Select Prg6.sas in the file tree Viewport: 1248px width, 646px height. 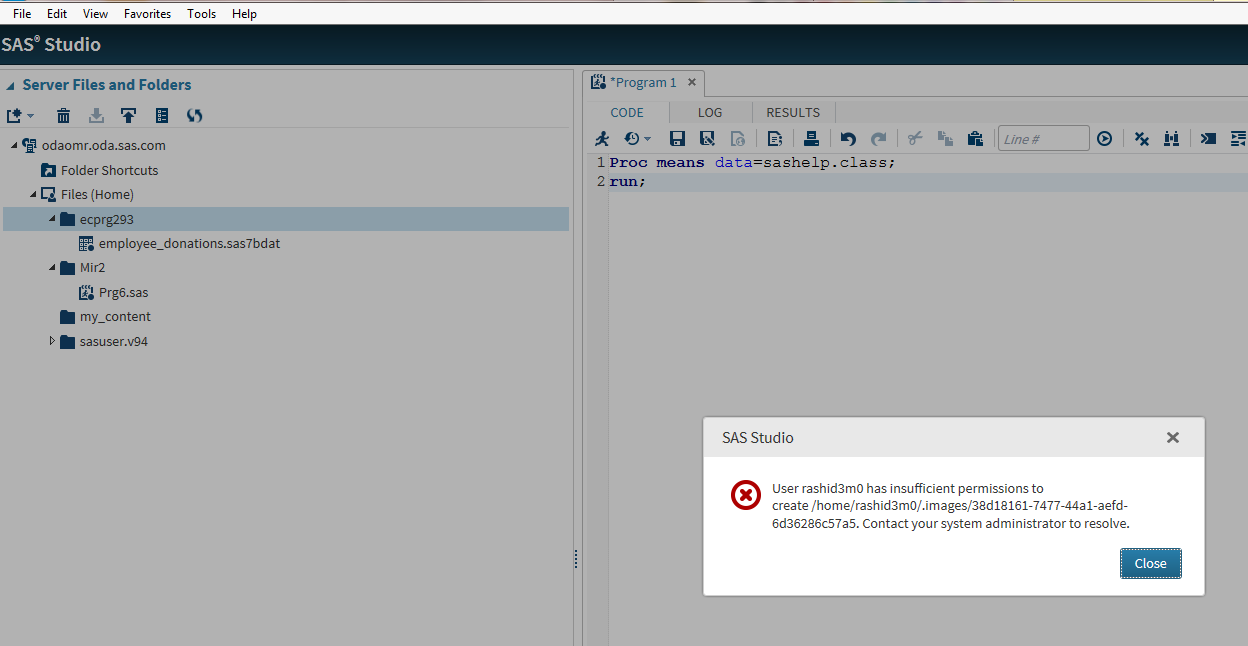pyautogui.click(x=124, y=292)
